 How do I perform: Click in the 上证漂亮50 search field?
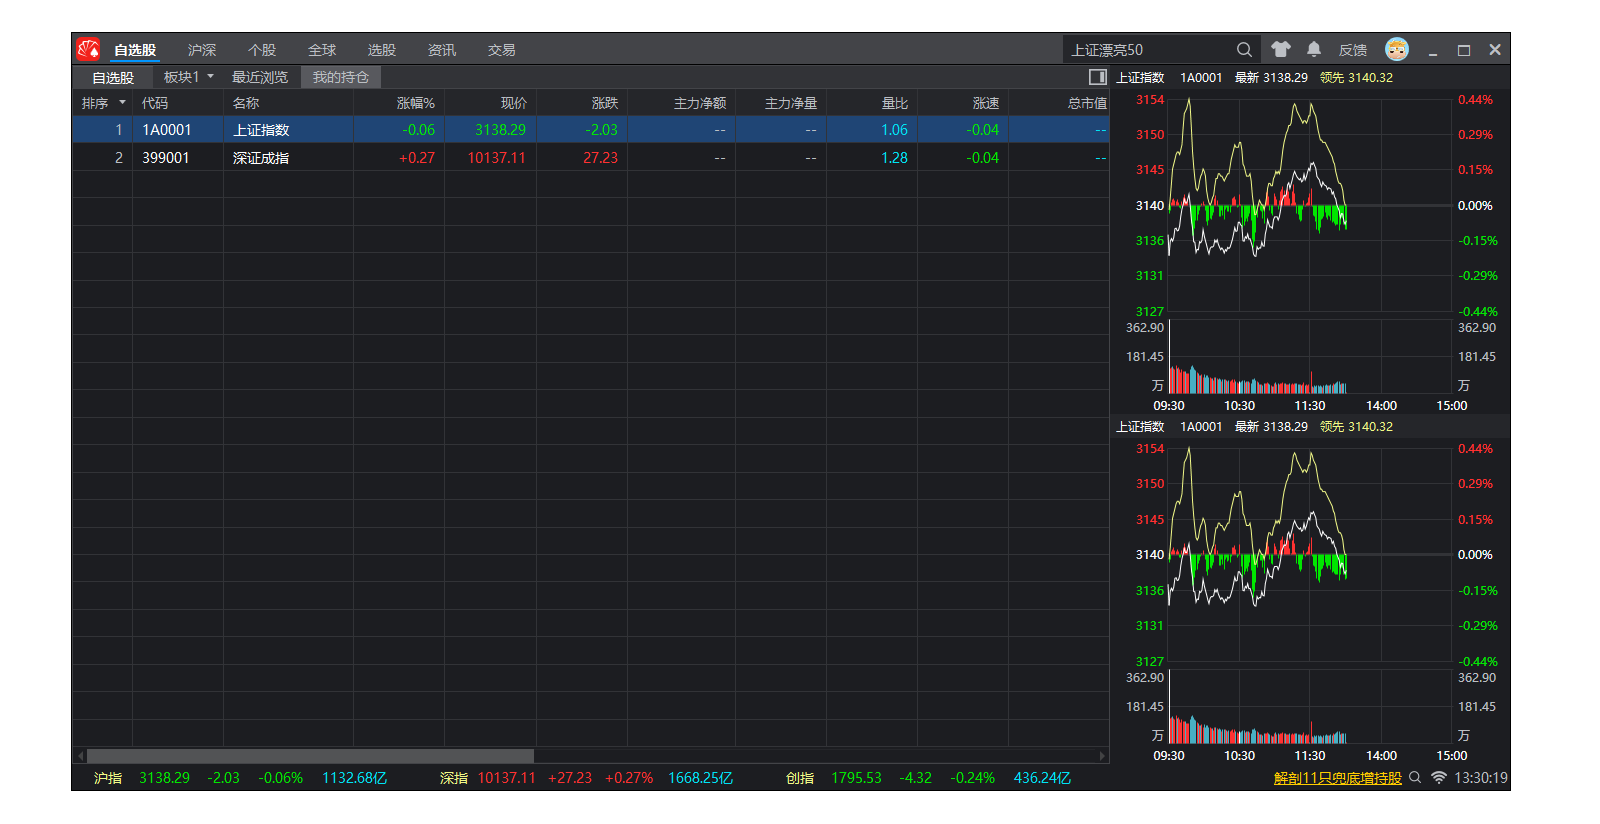pos(1148,49)
